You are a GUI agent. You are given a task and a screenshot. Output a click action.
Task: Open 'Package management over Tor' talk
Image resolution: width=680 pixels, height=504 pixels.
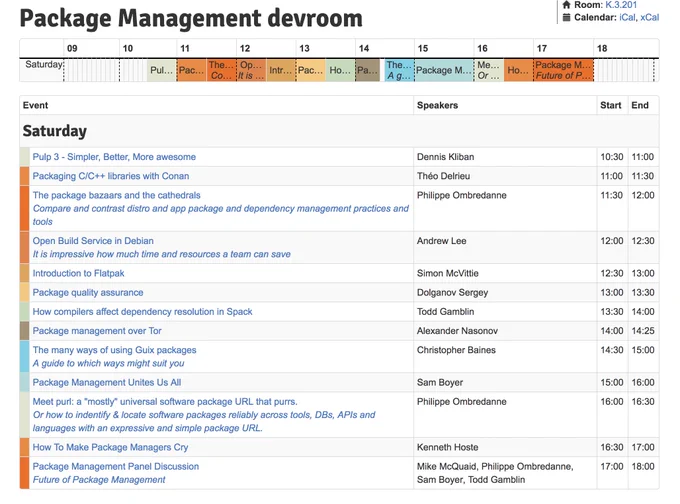97,331
